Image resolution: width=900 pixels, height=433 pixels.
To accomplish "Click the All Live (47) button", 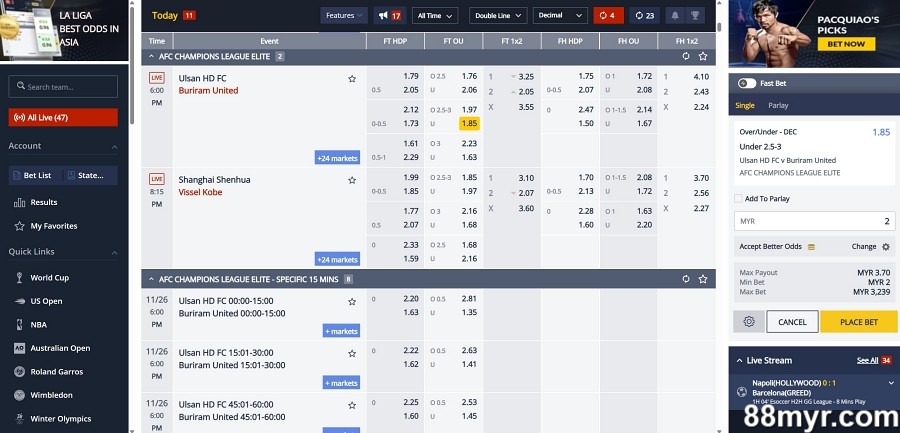I will coord(63,117).
